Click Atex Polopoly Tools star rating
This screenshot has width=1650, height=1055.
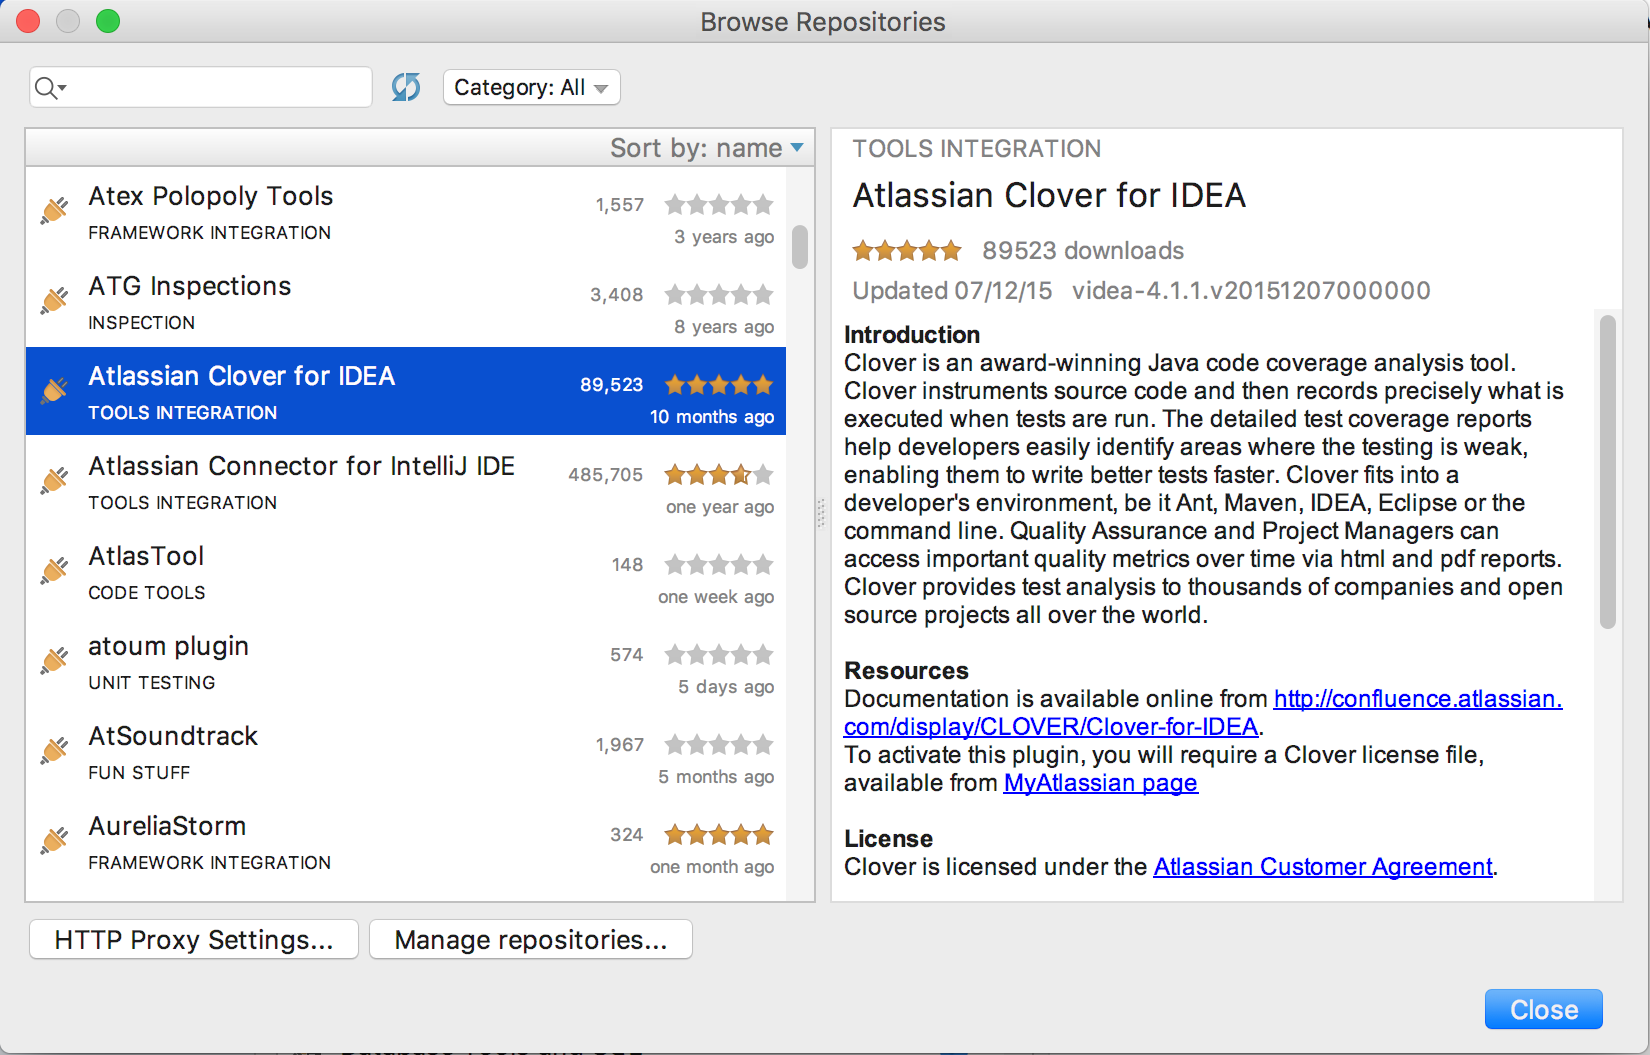coord(719,205)
